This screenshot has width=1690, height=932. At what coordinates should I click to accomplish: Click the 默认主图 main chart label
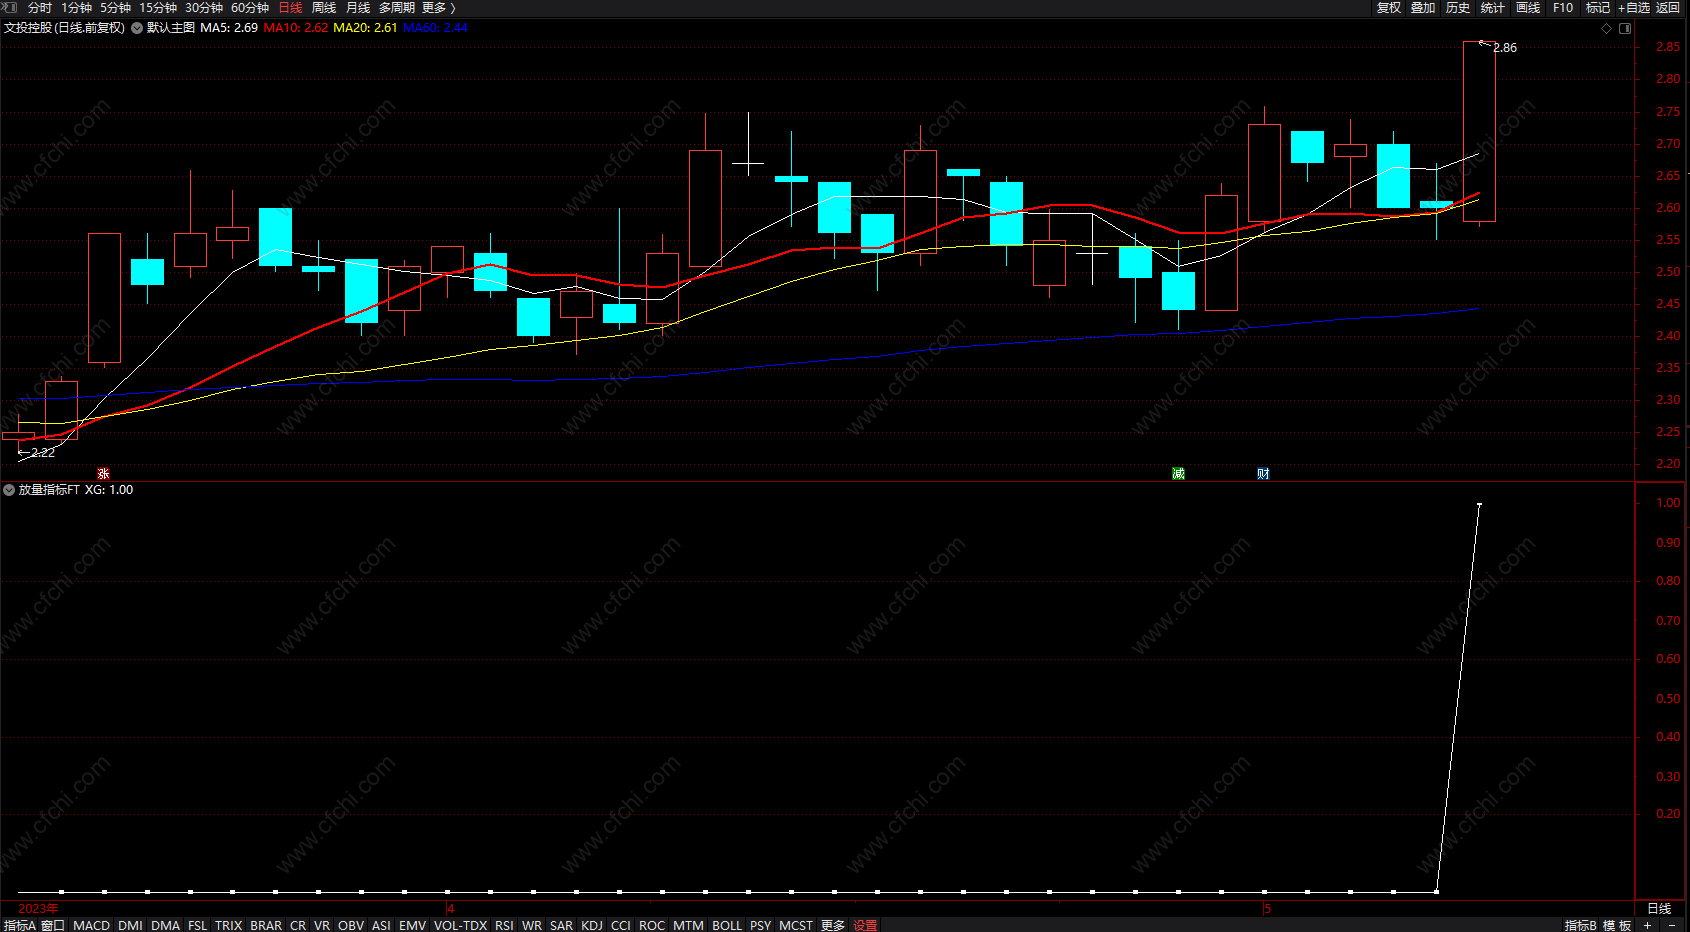[x=171, y=28]
